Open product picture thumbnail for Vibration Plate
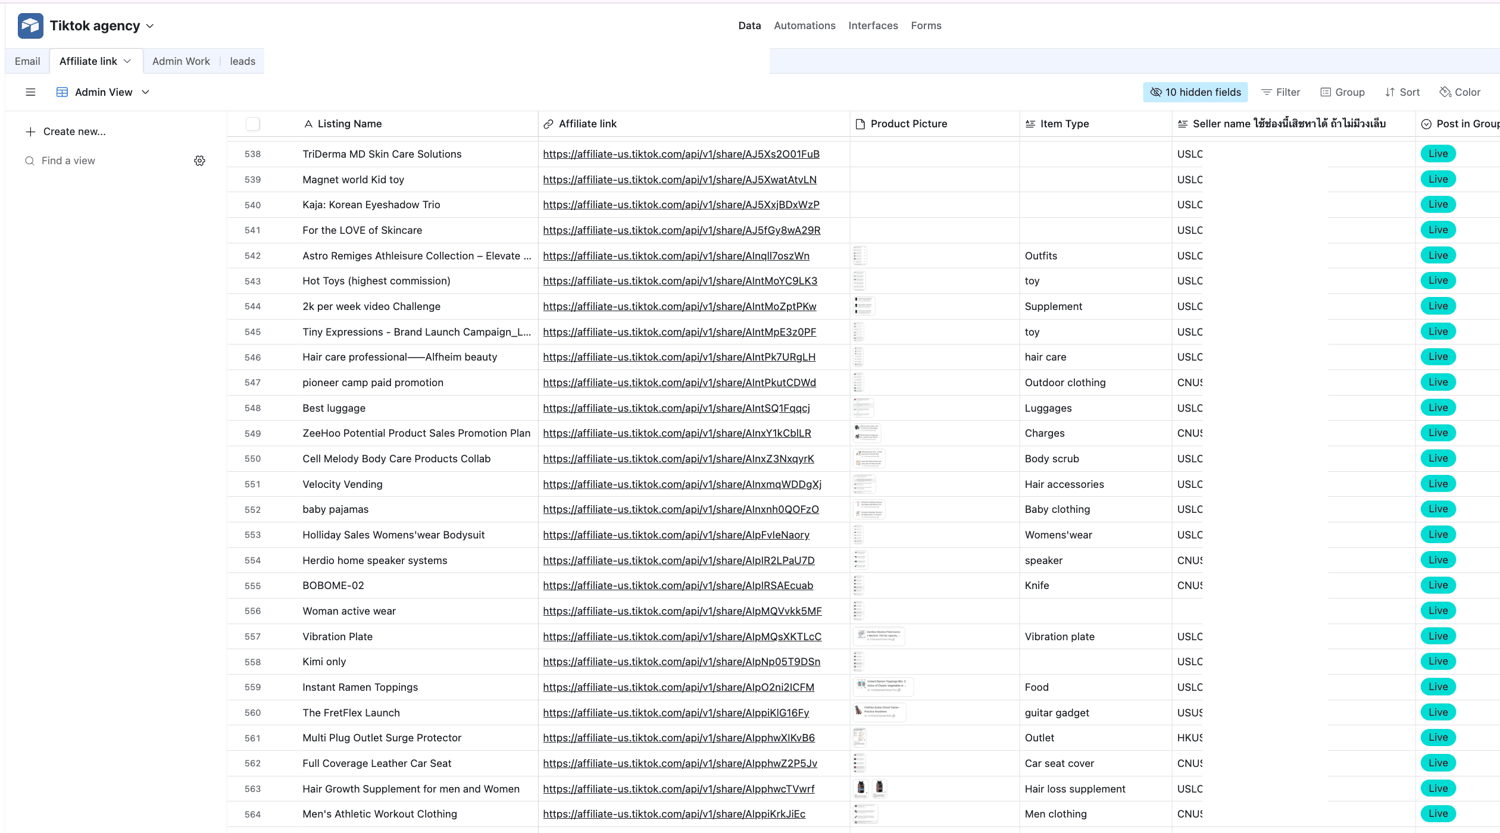The image size is (1500, 833). (x=879, y=637)
